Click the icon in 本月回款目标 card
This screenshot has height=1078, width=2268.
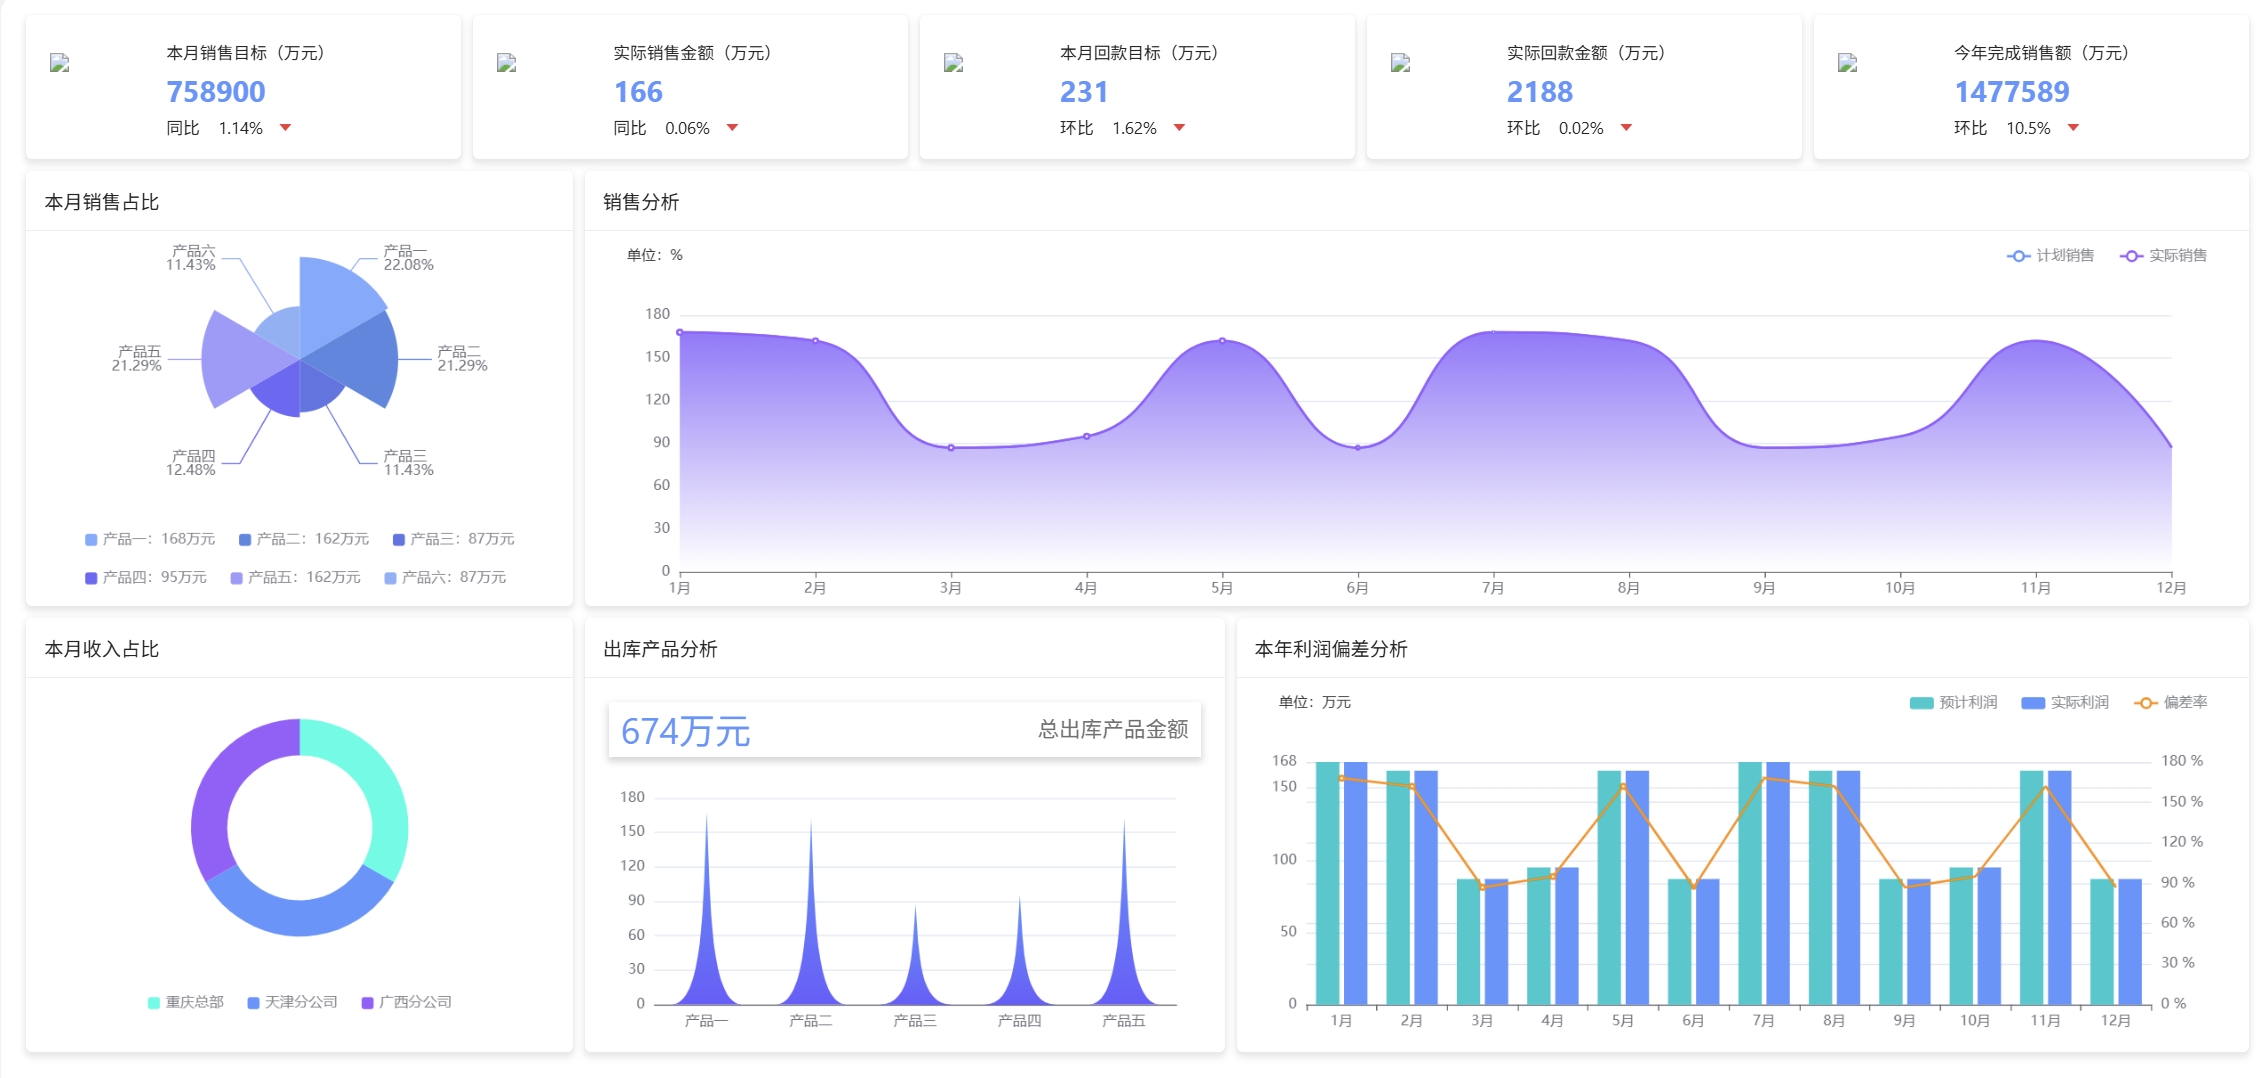(954, 64)
